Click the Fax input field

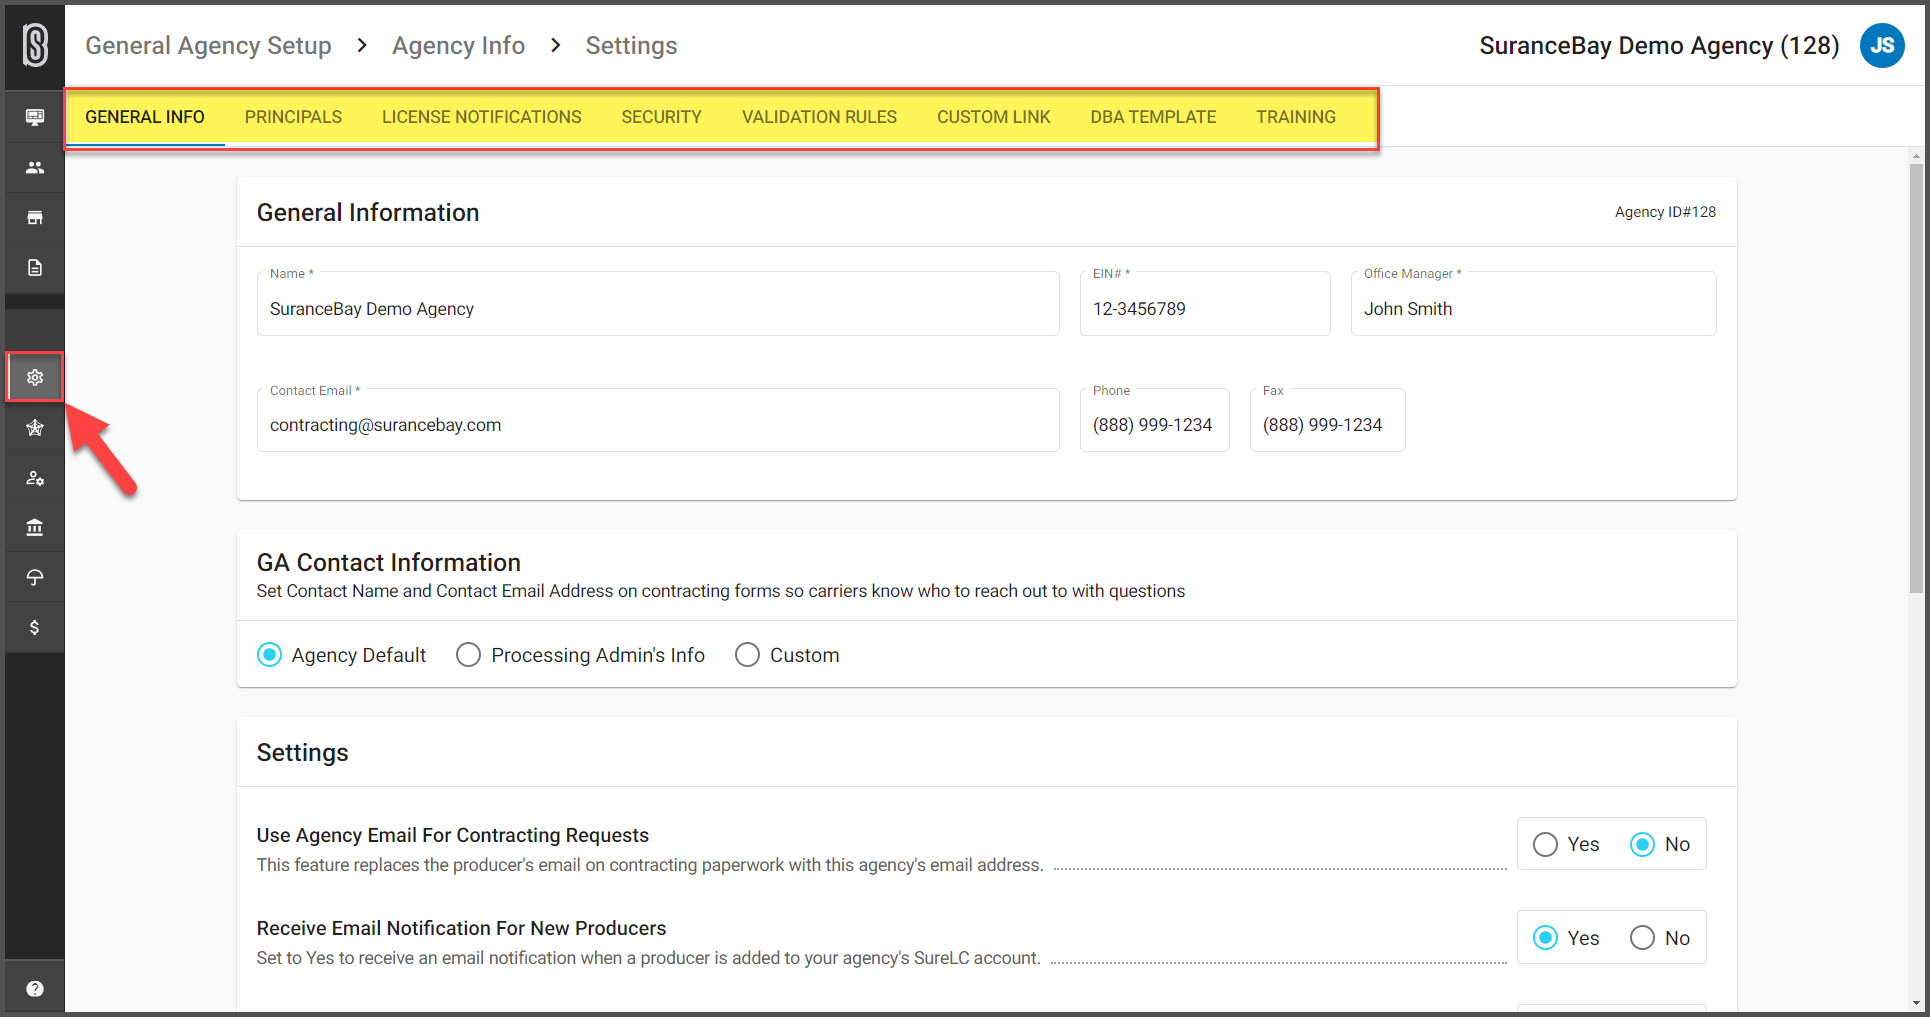click(1327, 420)
